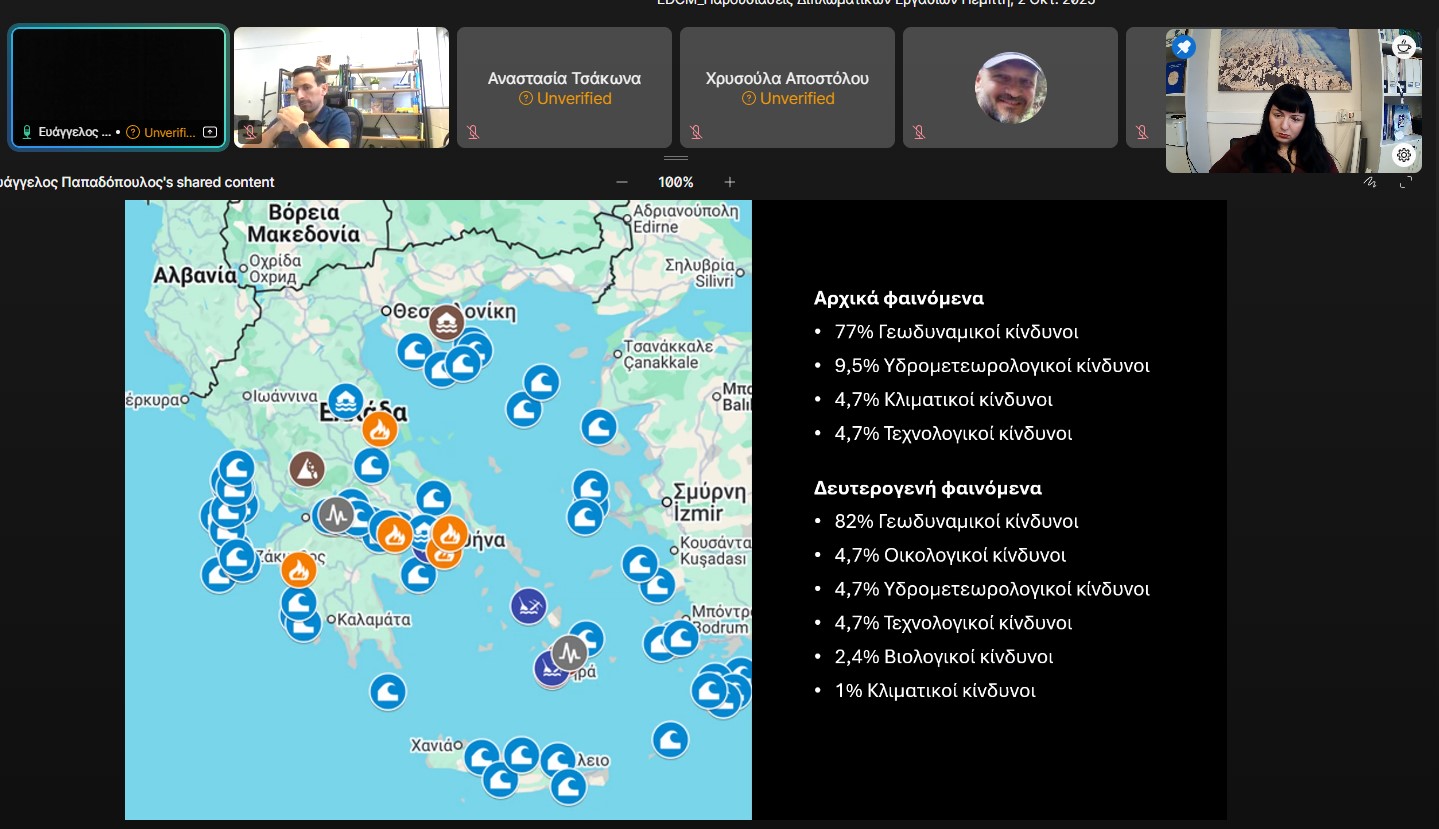Open the annotation squiggle tool
The height and width of the screenshot is (829, 1439).
[x=1370, y=182]
